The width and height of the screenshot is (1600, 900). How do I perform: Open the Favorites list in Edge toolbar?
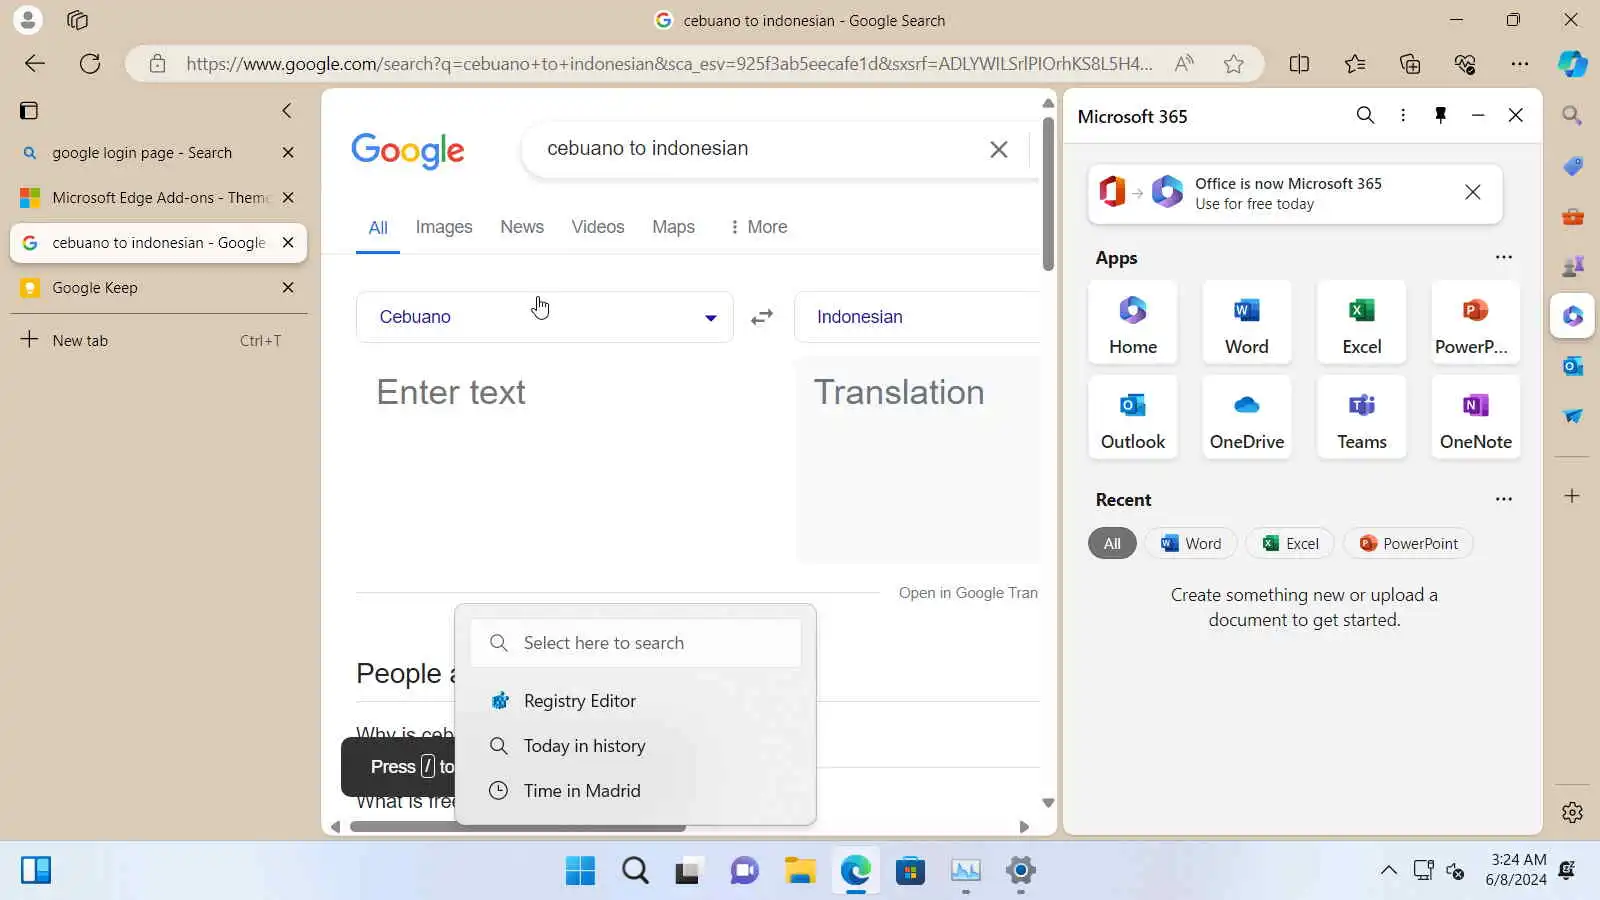(1355, 64)
